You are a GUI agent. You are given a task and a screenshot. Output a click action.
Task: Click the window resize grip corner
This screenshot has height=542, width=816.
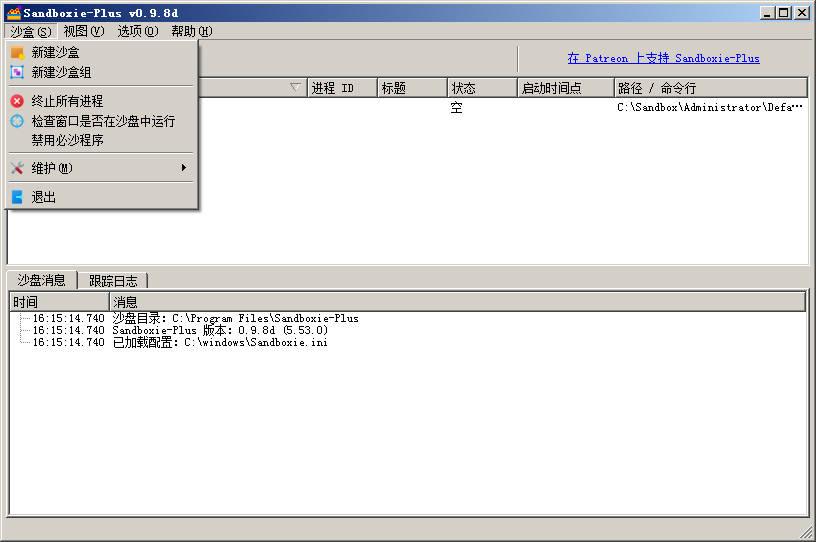[x=806, y=533]
